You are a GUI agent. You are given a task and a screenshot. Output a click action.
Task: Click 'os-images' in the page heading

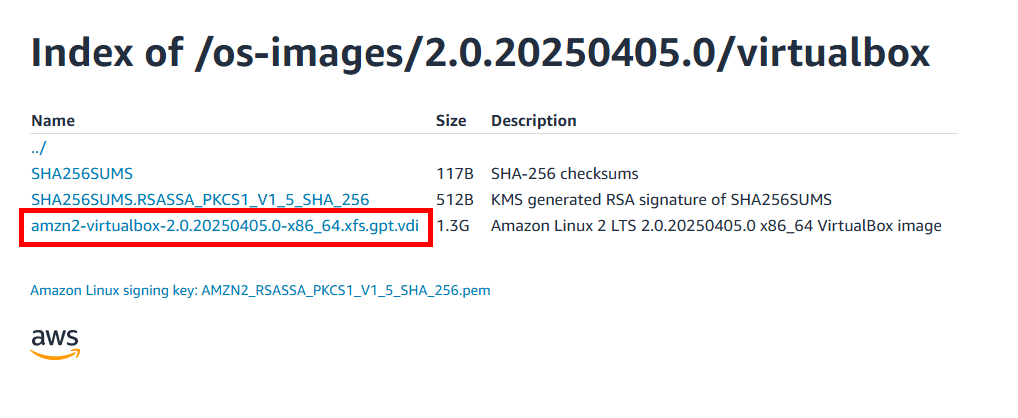[306, 54]
